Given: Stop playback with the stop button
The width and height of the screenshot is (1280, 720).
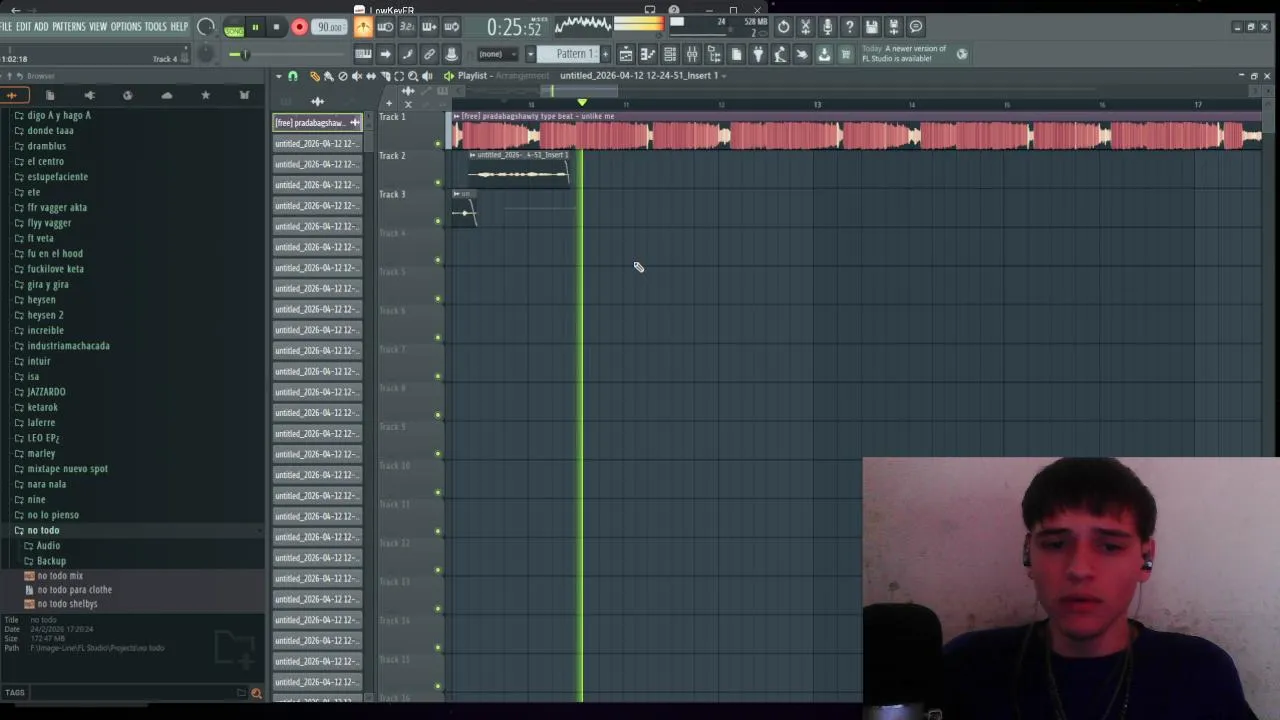Looking at the screenshot, I should [276, 28].
